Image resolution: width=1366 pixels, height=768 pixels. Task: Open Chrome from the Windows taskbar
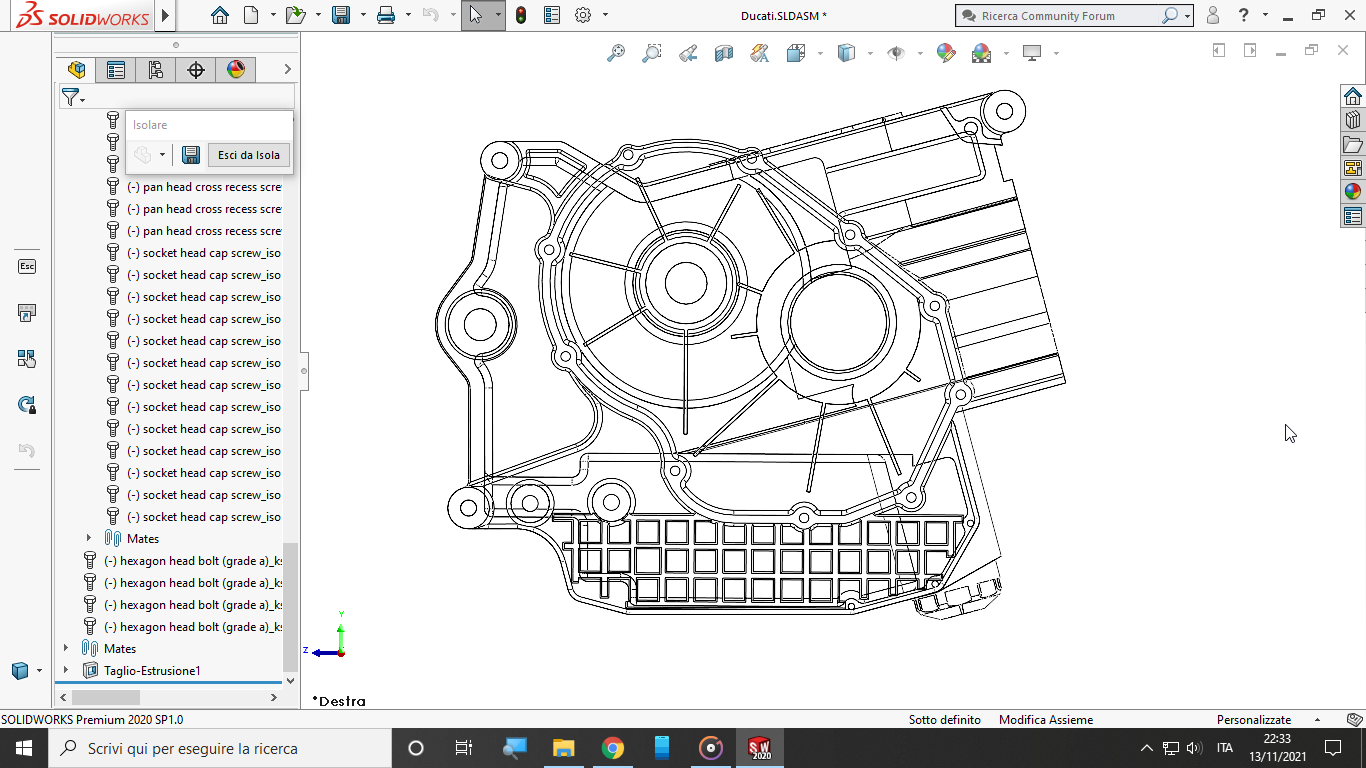point(613,748)
